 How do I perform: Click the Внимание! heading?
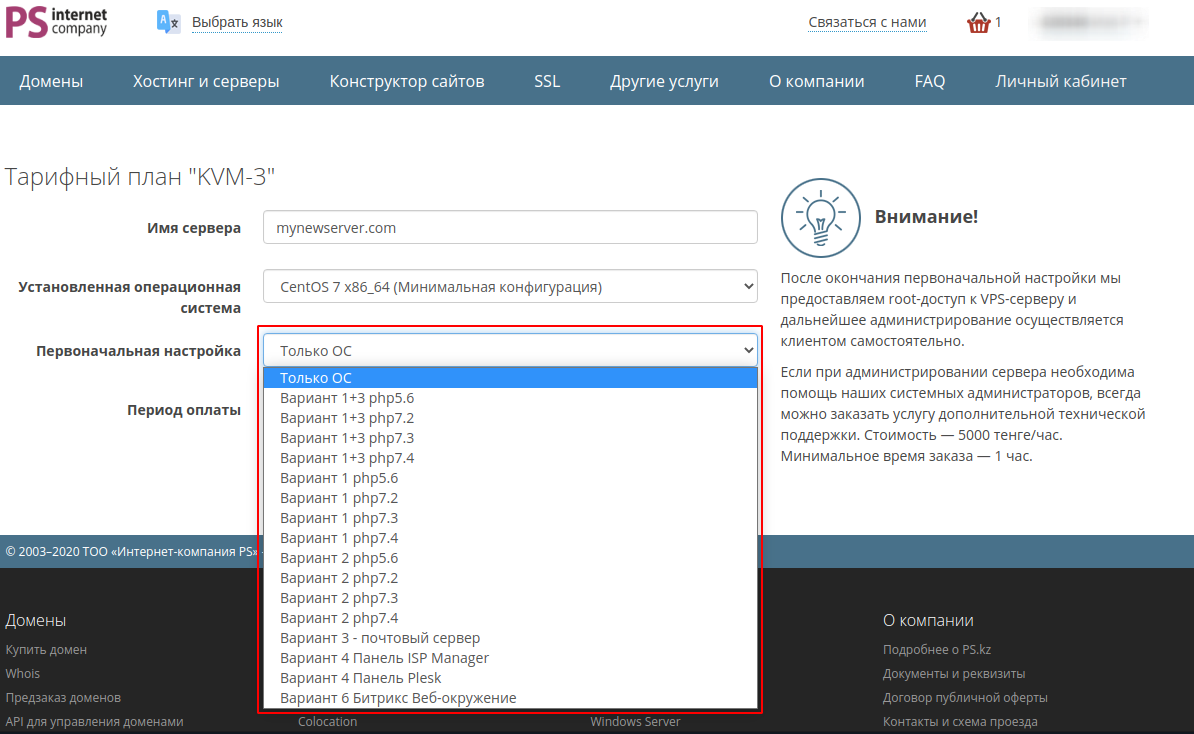point(926,216)
